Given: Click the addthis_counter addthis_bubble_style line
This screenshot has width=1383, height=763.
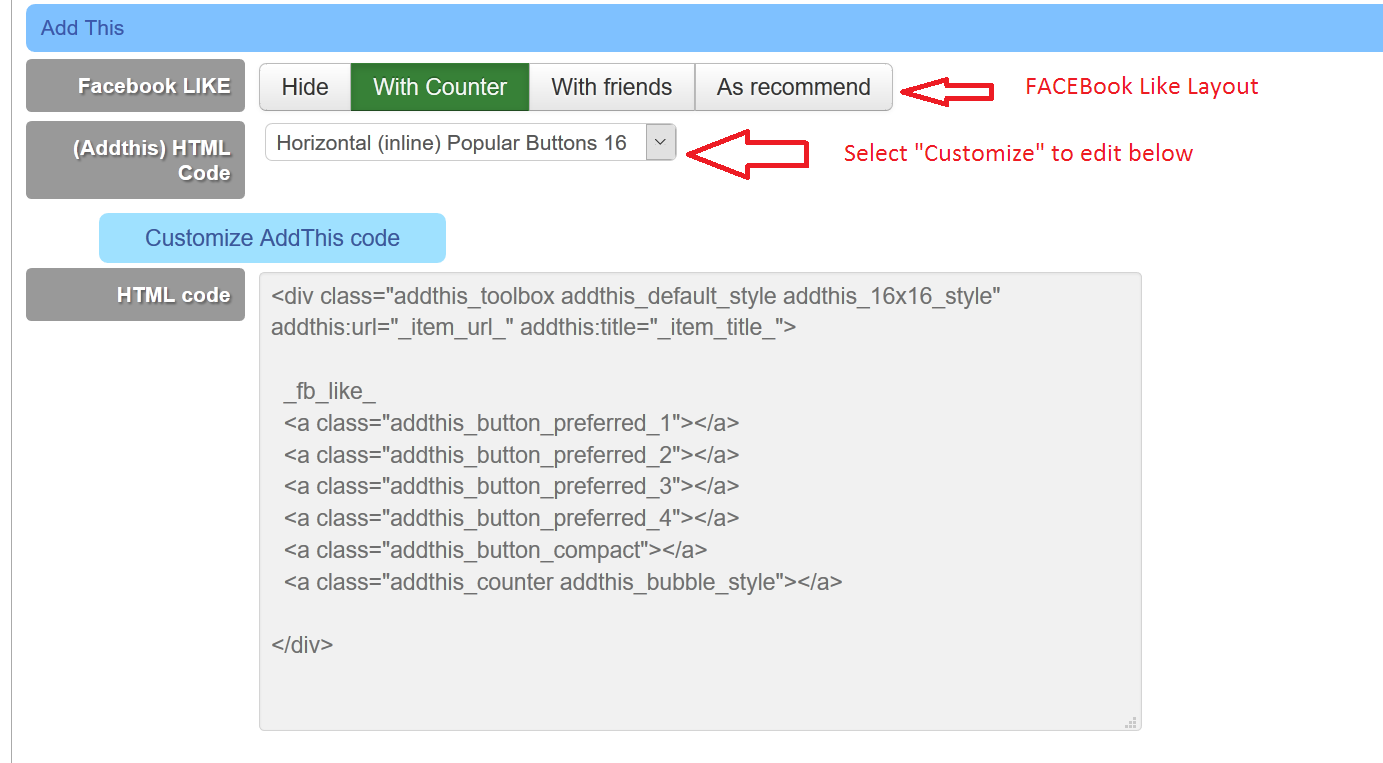Looking at the screenshot, I should [x=563, y=582].
